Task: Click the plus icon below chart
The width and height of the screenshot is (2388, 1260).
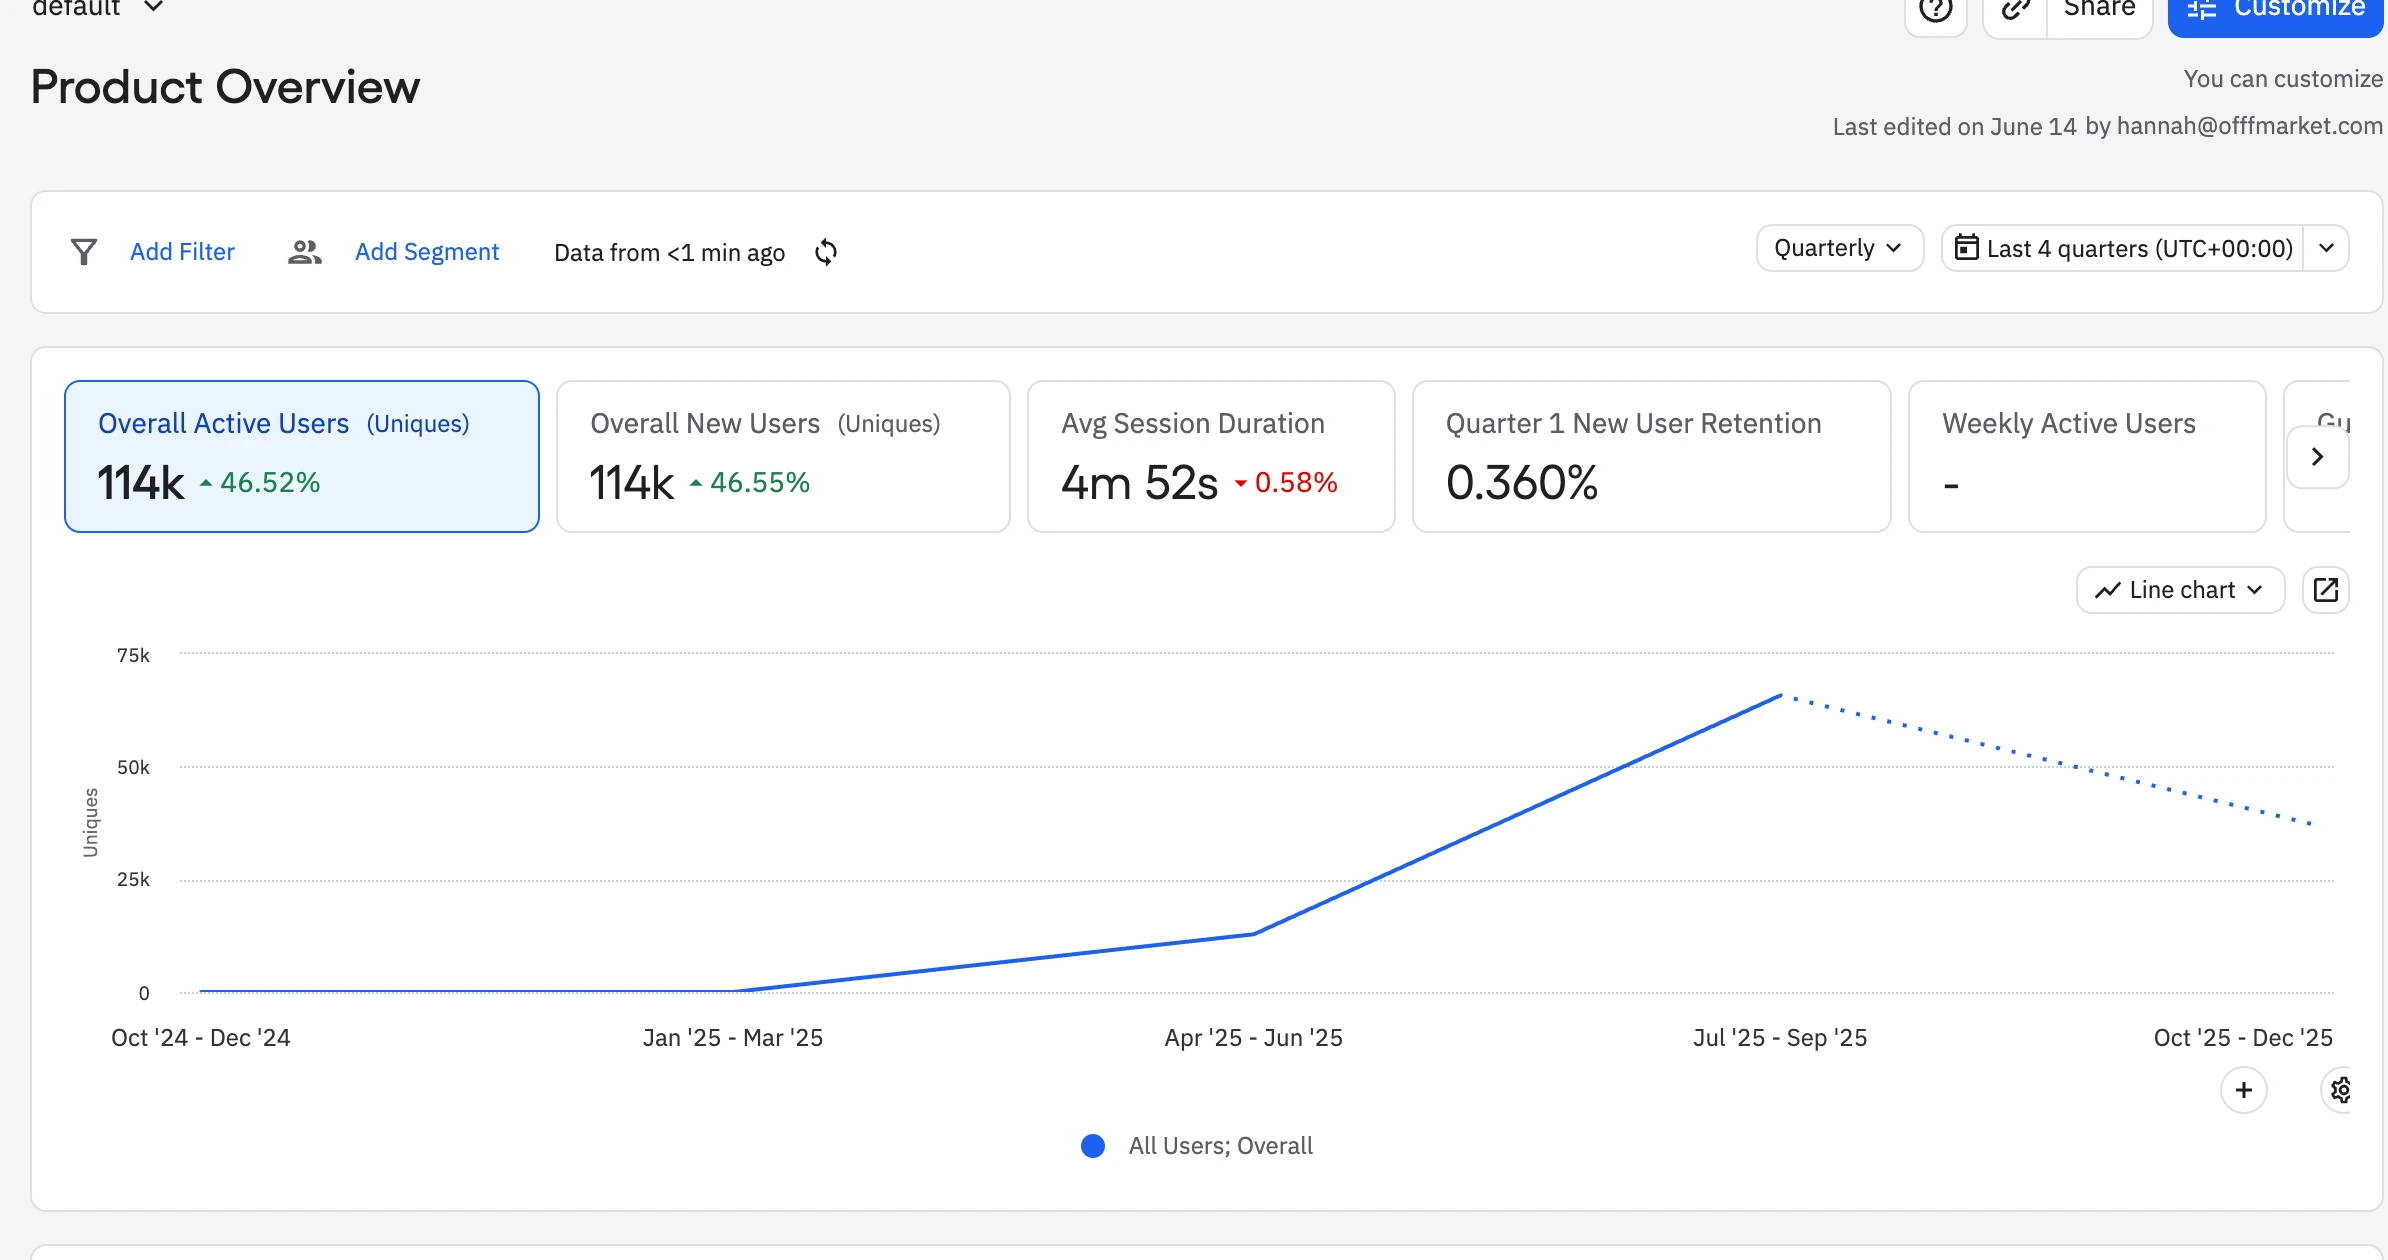Action: coord(2243,1090)
